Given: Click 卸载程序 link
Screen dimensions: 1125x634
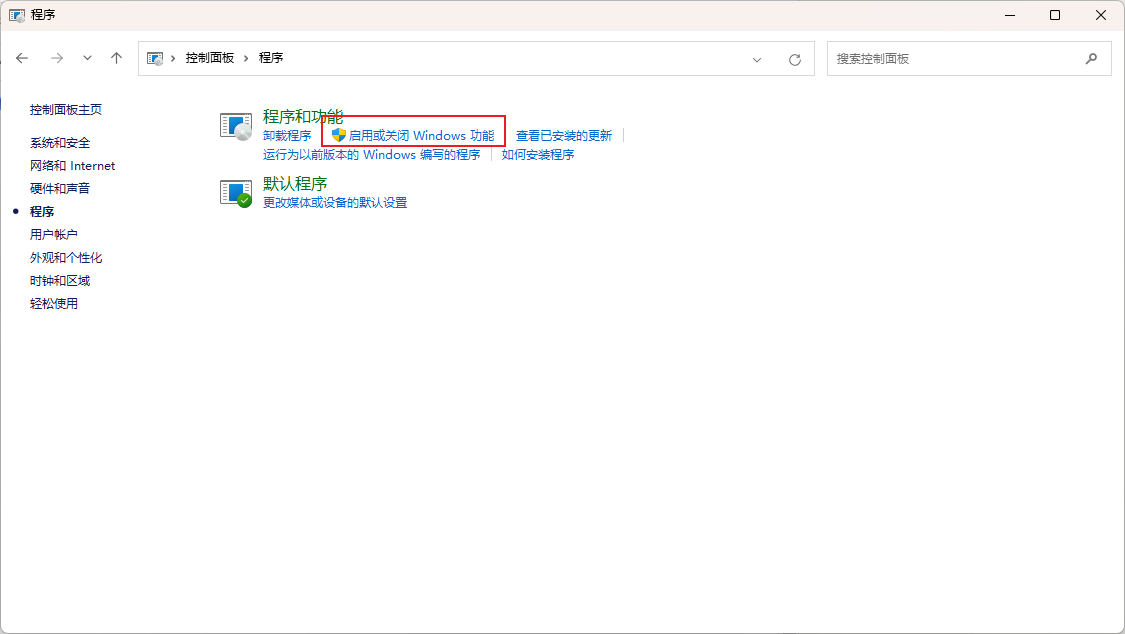Looking at the screenshot, I should click(x=287, y=136).
